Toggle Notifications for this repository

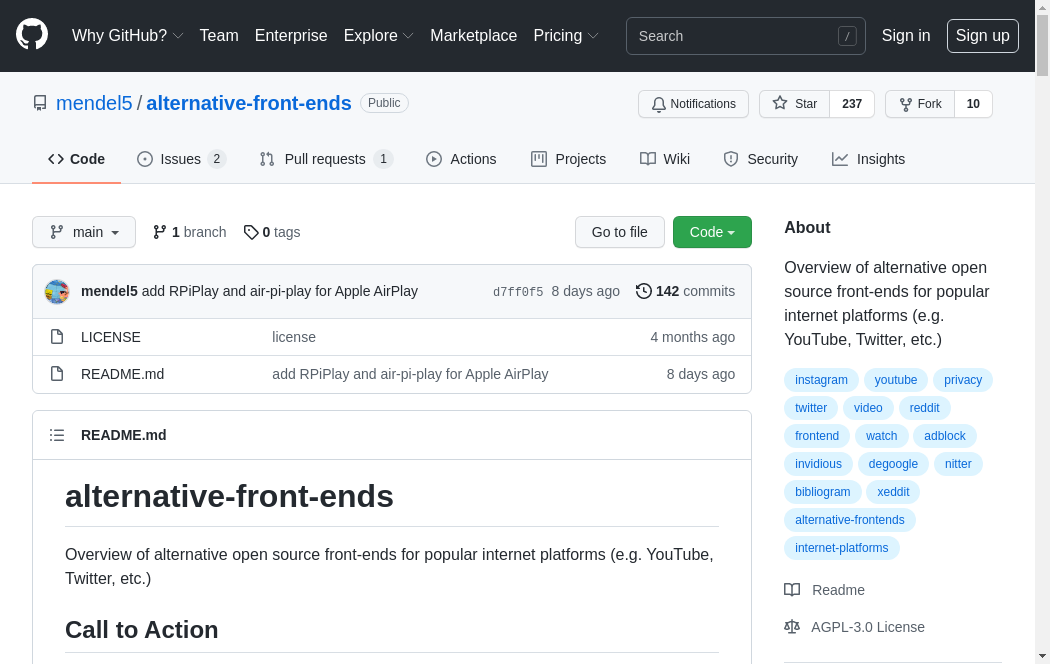(x=693, y=104)
